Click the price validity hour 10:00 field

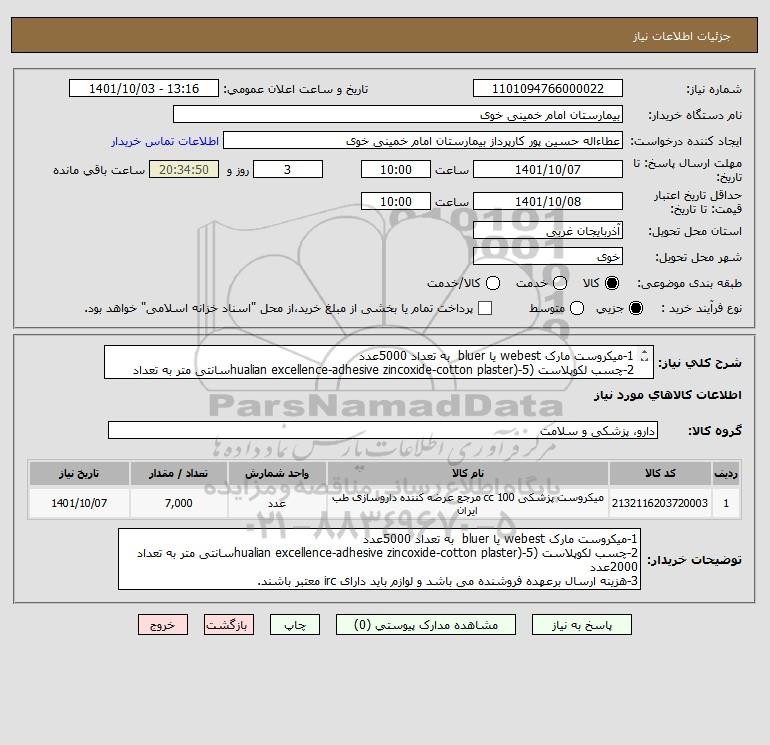click(396, 201)
